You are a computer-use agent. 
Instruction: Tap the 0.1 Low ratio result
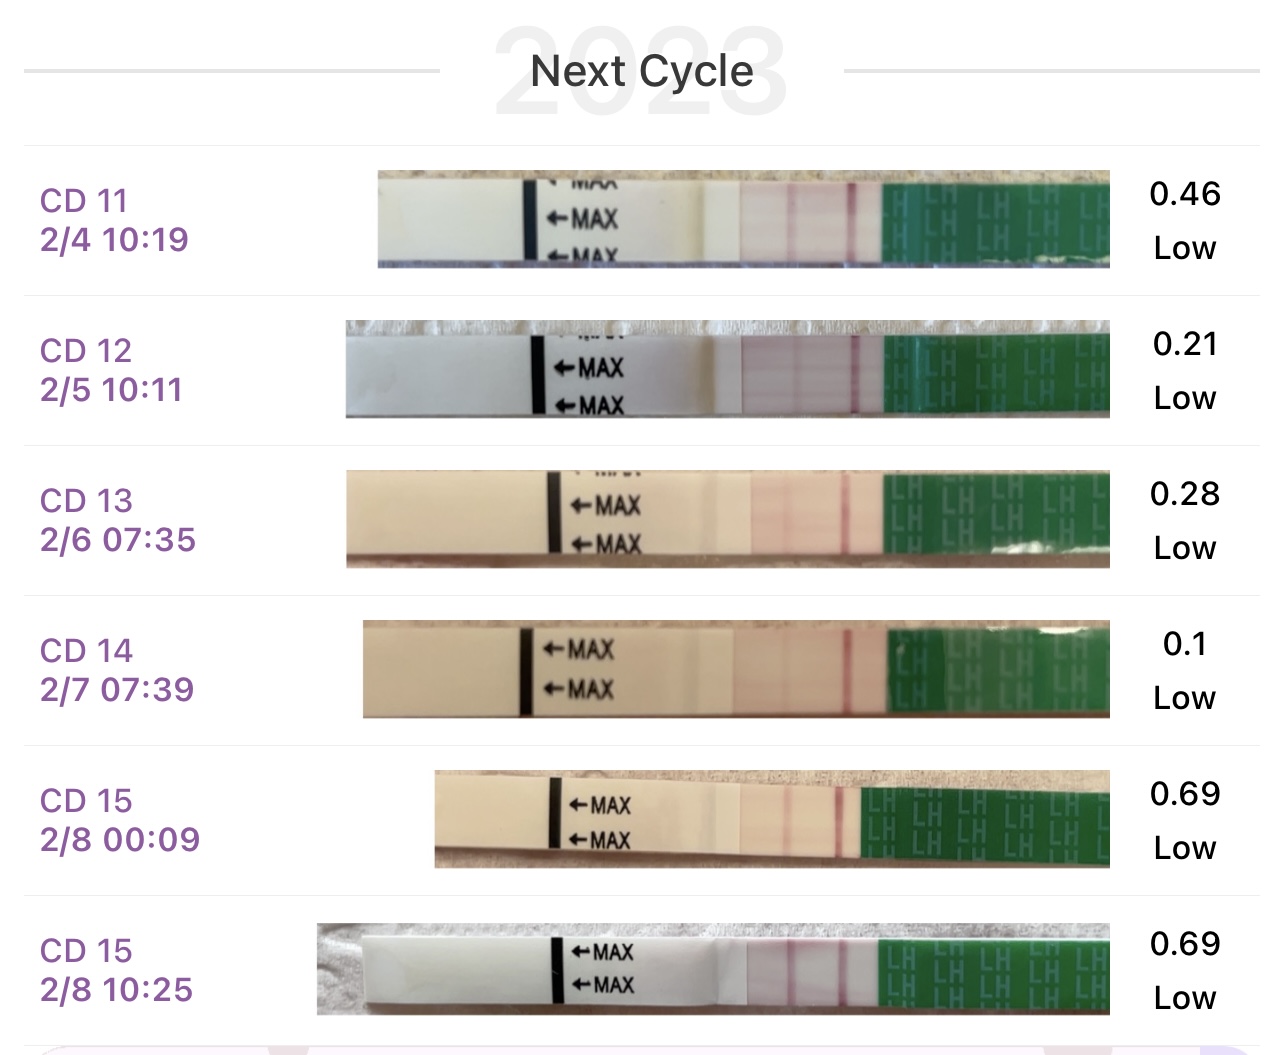(x=1185, y=670)
